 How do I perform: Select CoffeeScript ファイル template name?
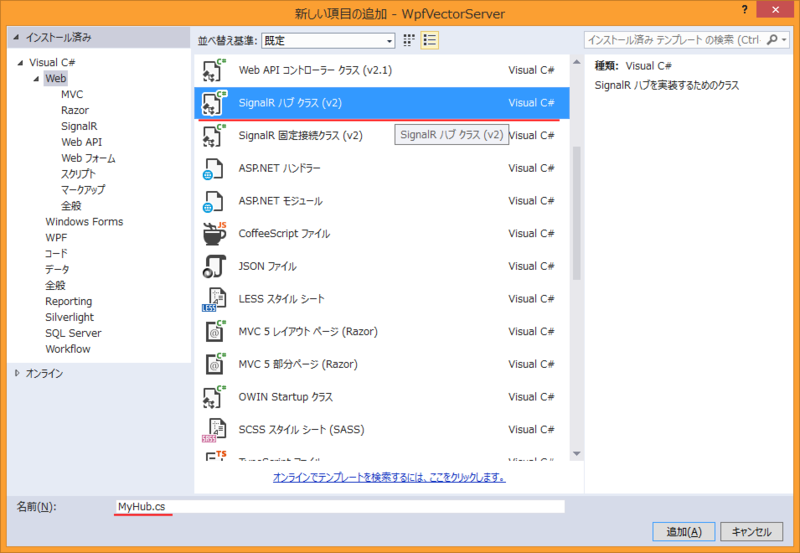click(x=284, y=234)
